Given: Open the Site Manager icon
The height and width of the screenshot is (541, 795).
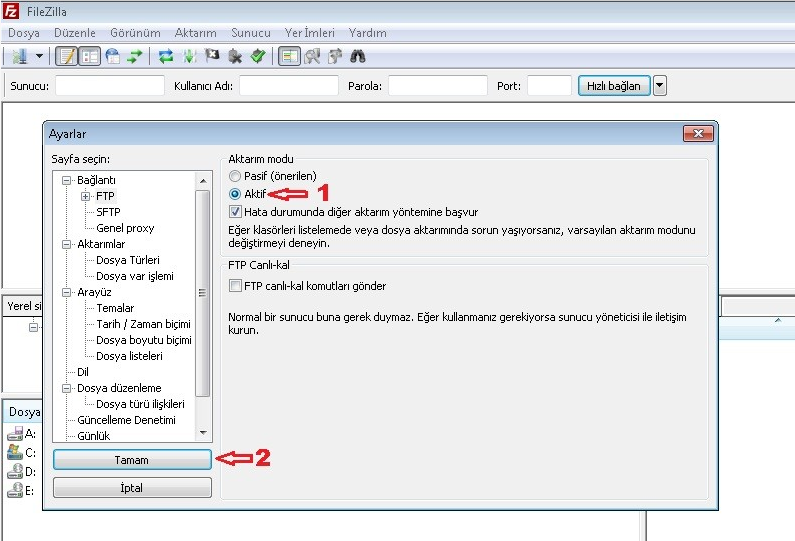Looking at the screenshot, I should (x=19, y=57).
